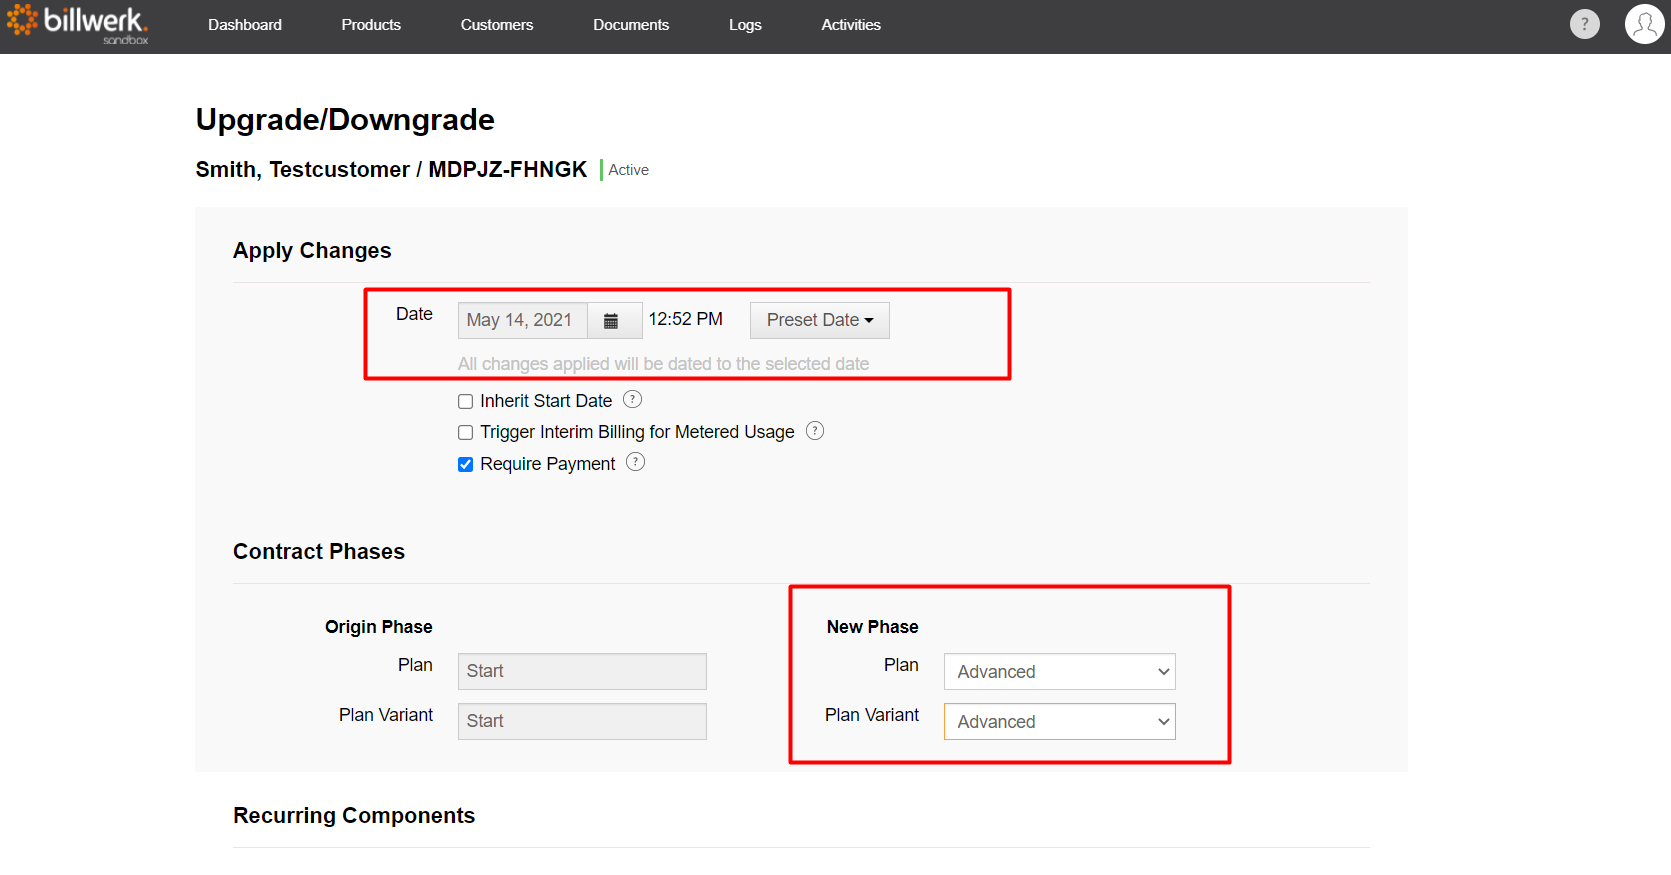Open Products menu
Screen dimensions: 1671x875
pos(371,25)
